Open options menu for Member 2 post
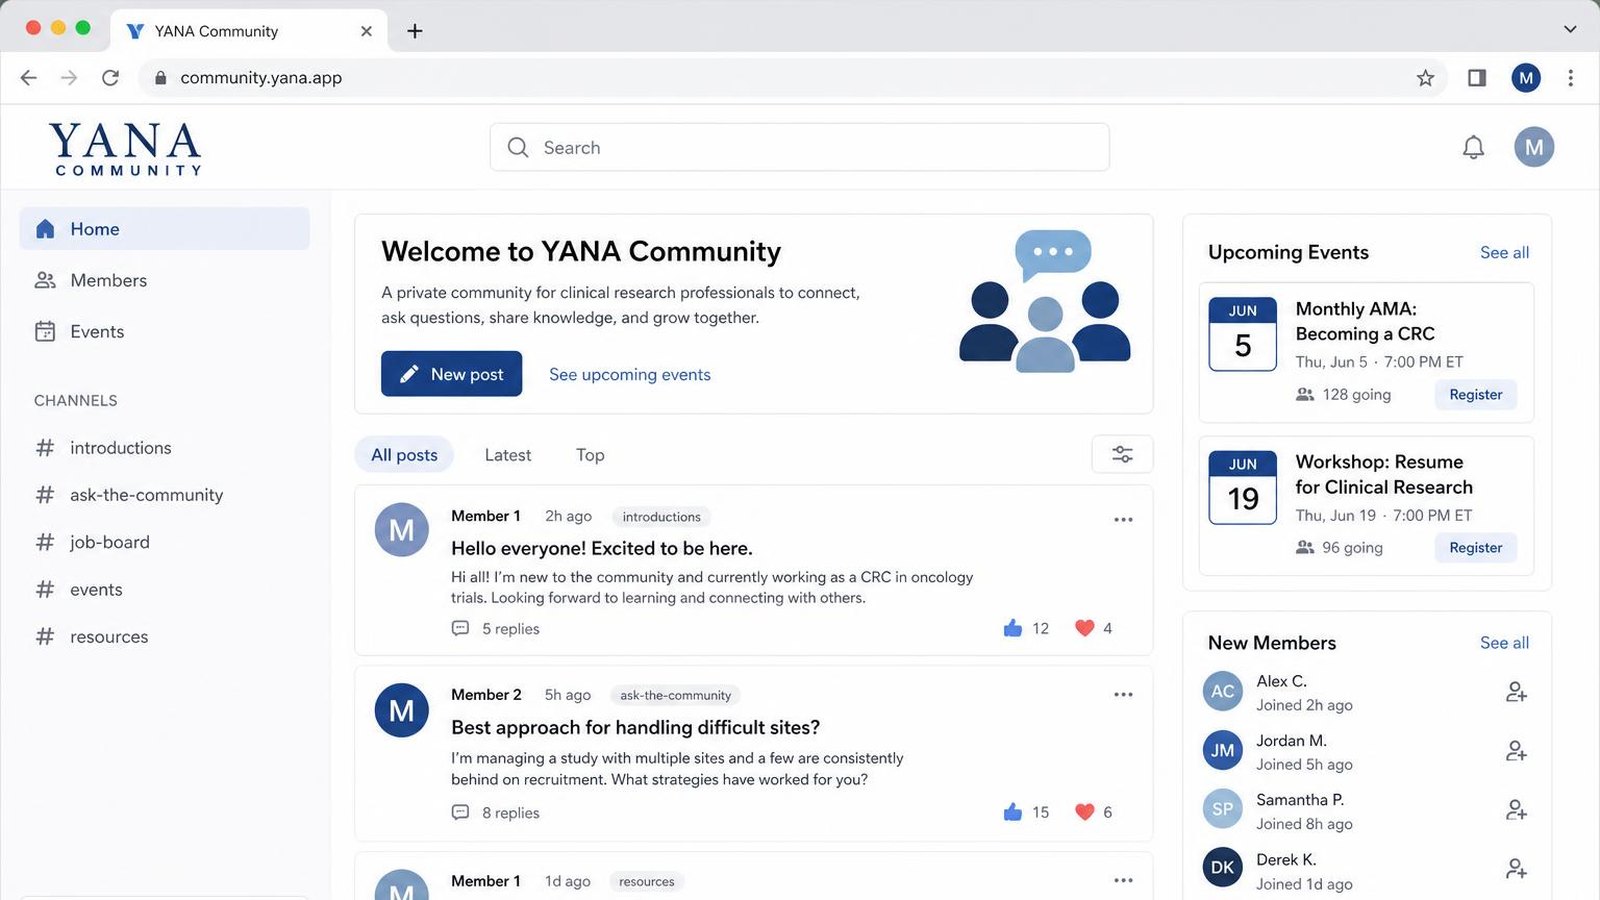Viewport: 1600px width, 900px height. click(1123, 694)
